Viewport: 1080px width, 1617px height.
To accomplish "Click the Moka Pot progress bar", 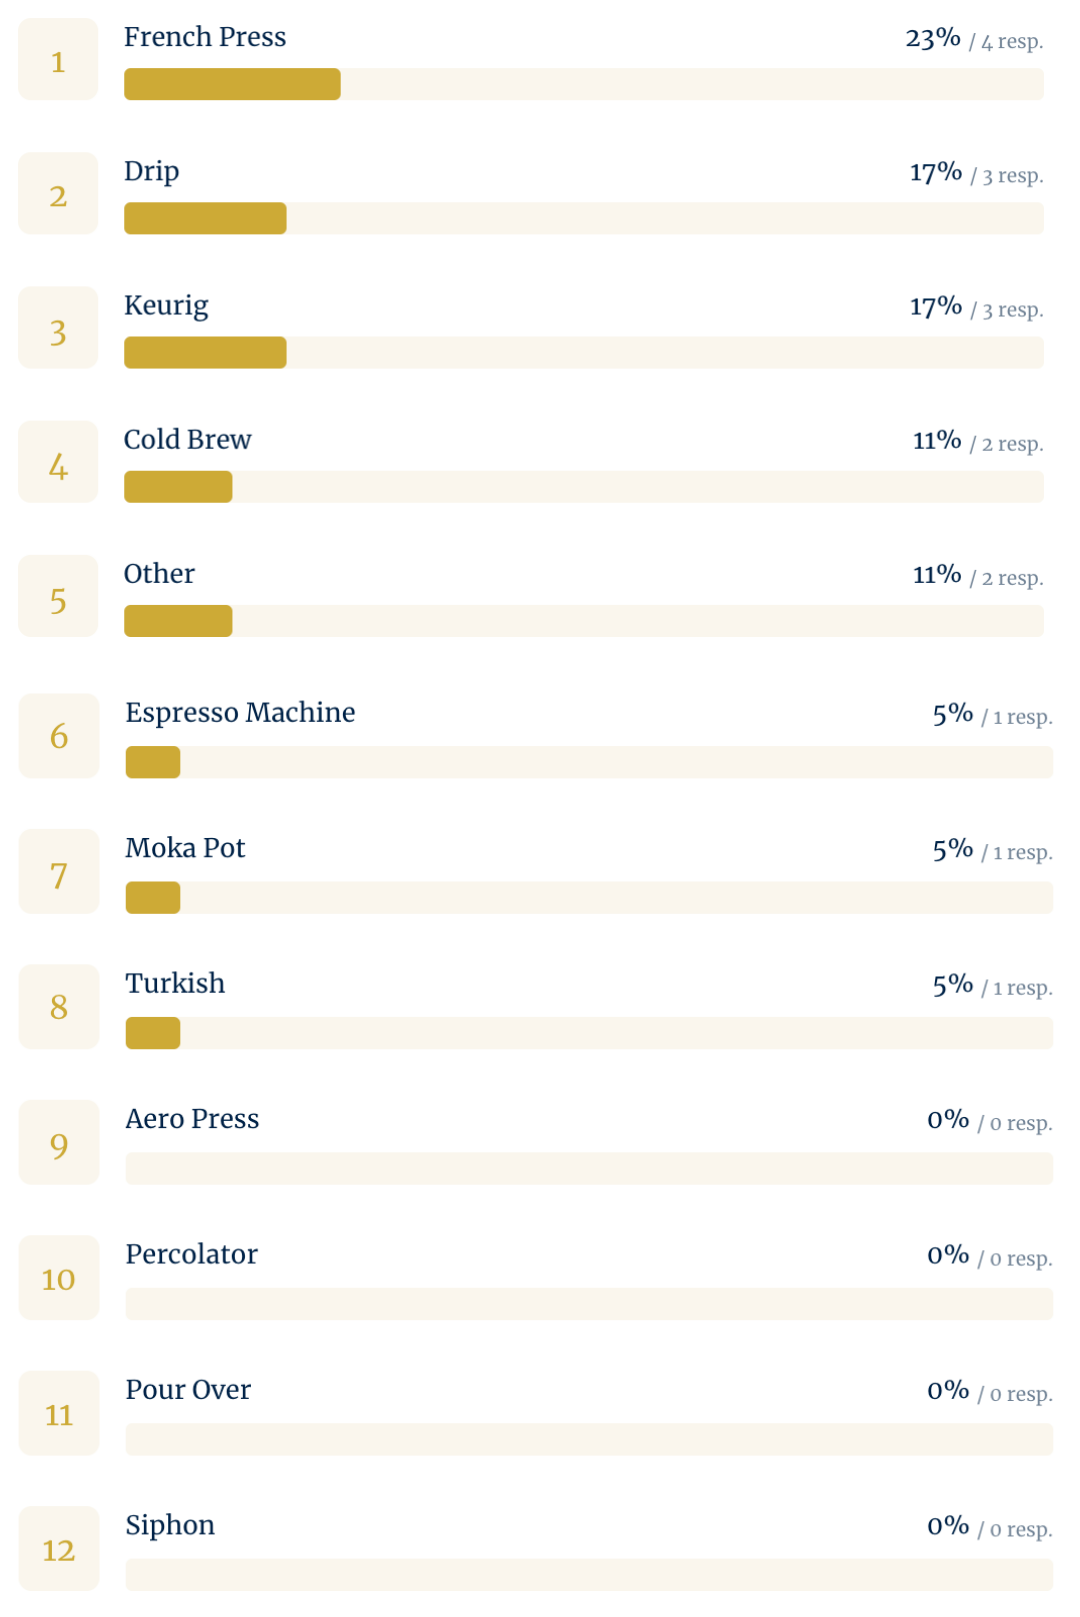I will click(x=589, y=897).
